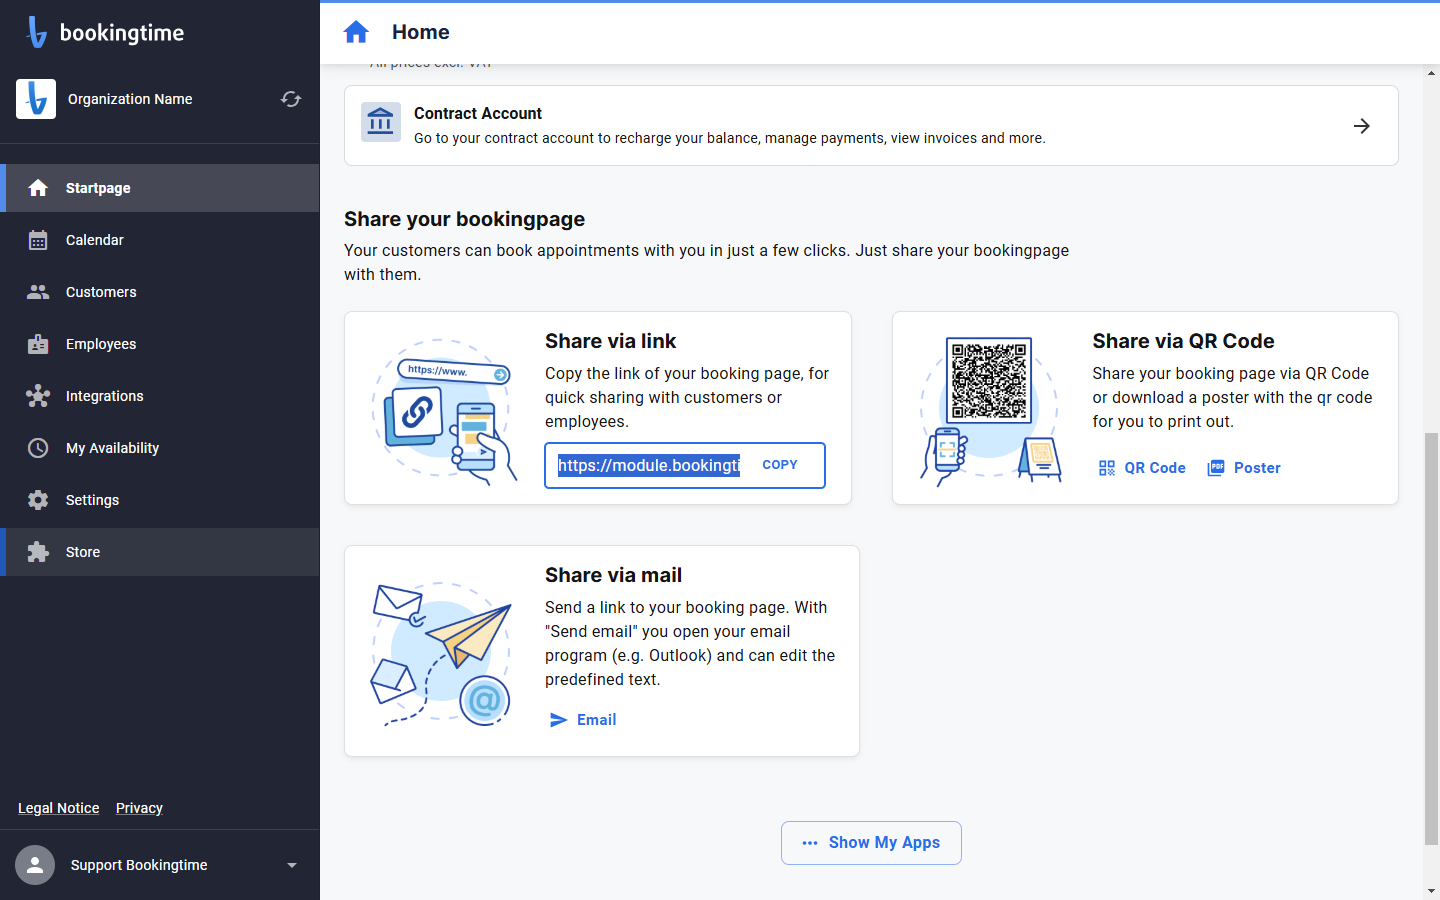
Task: Click the bookingtime logo in the sidebar header
Action: (105, 32)
